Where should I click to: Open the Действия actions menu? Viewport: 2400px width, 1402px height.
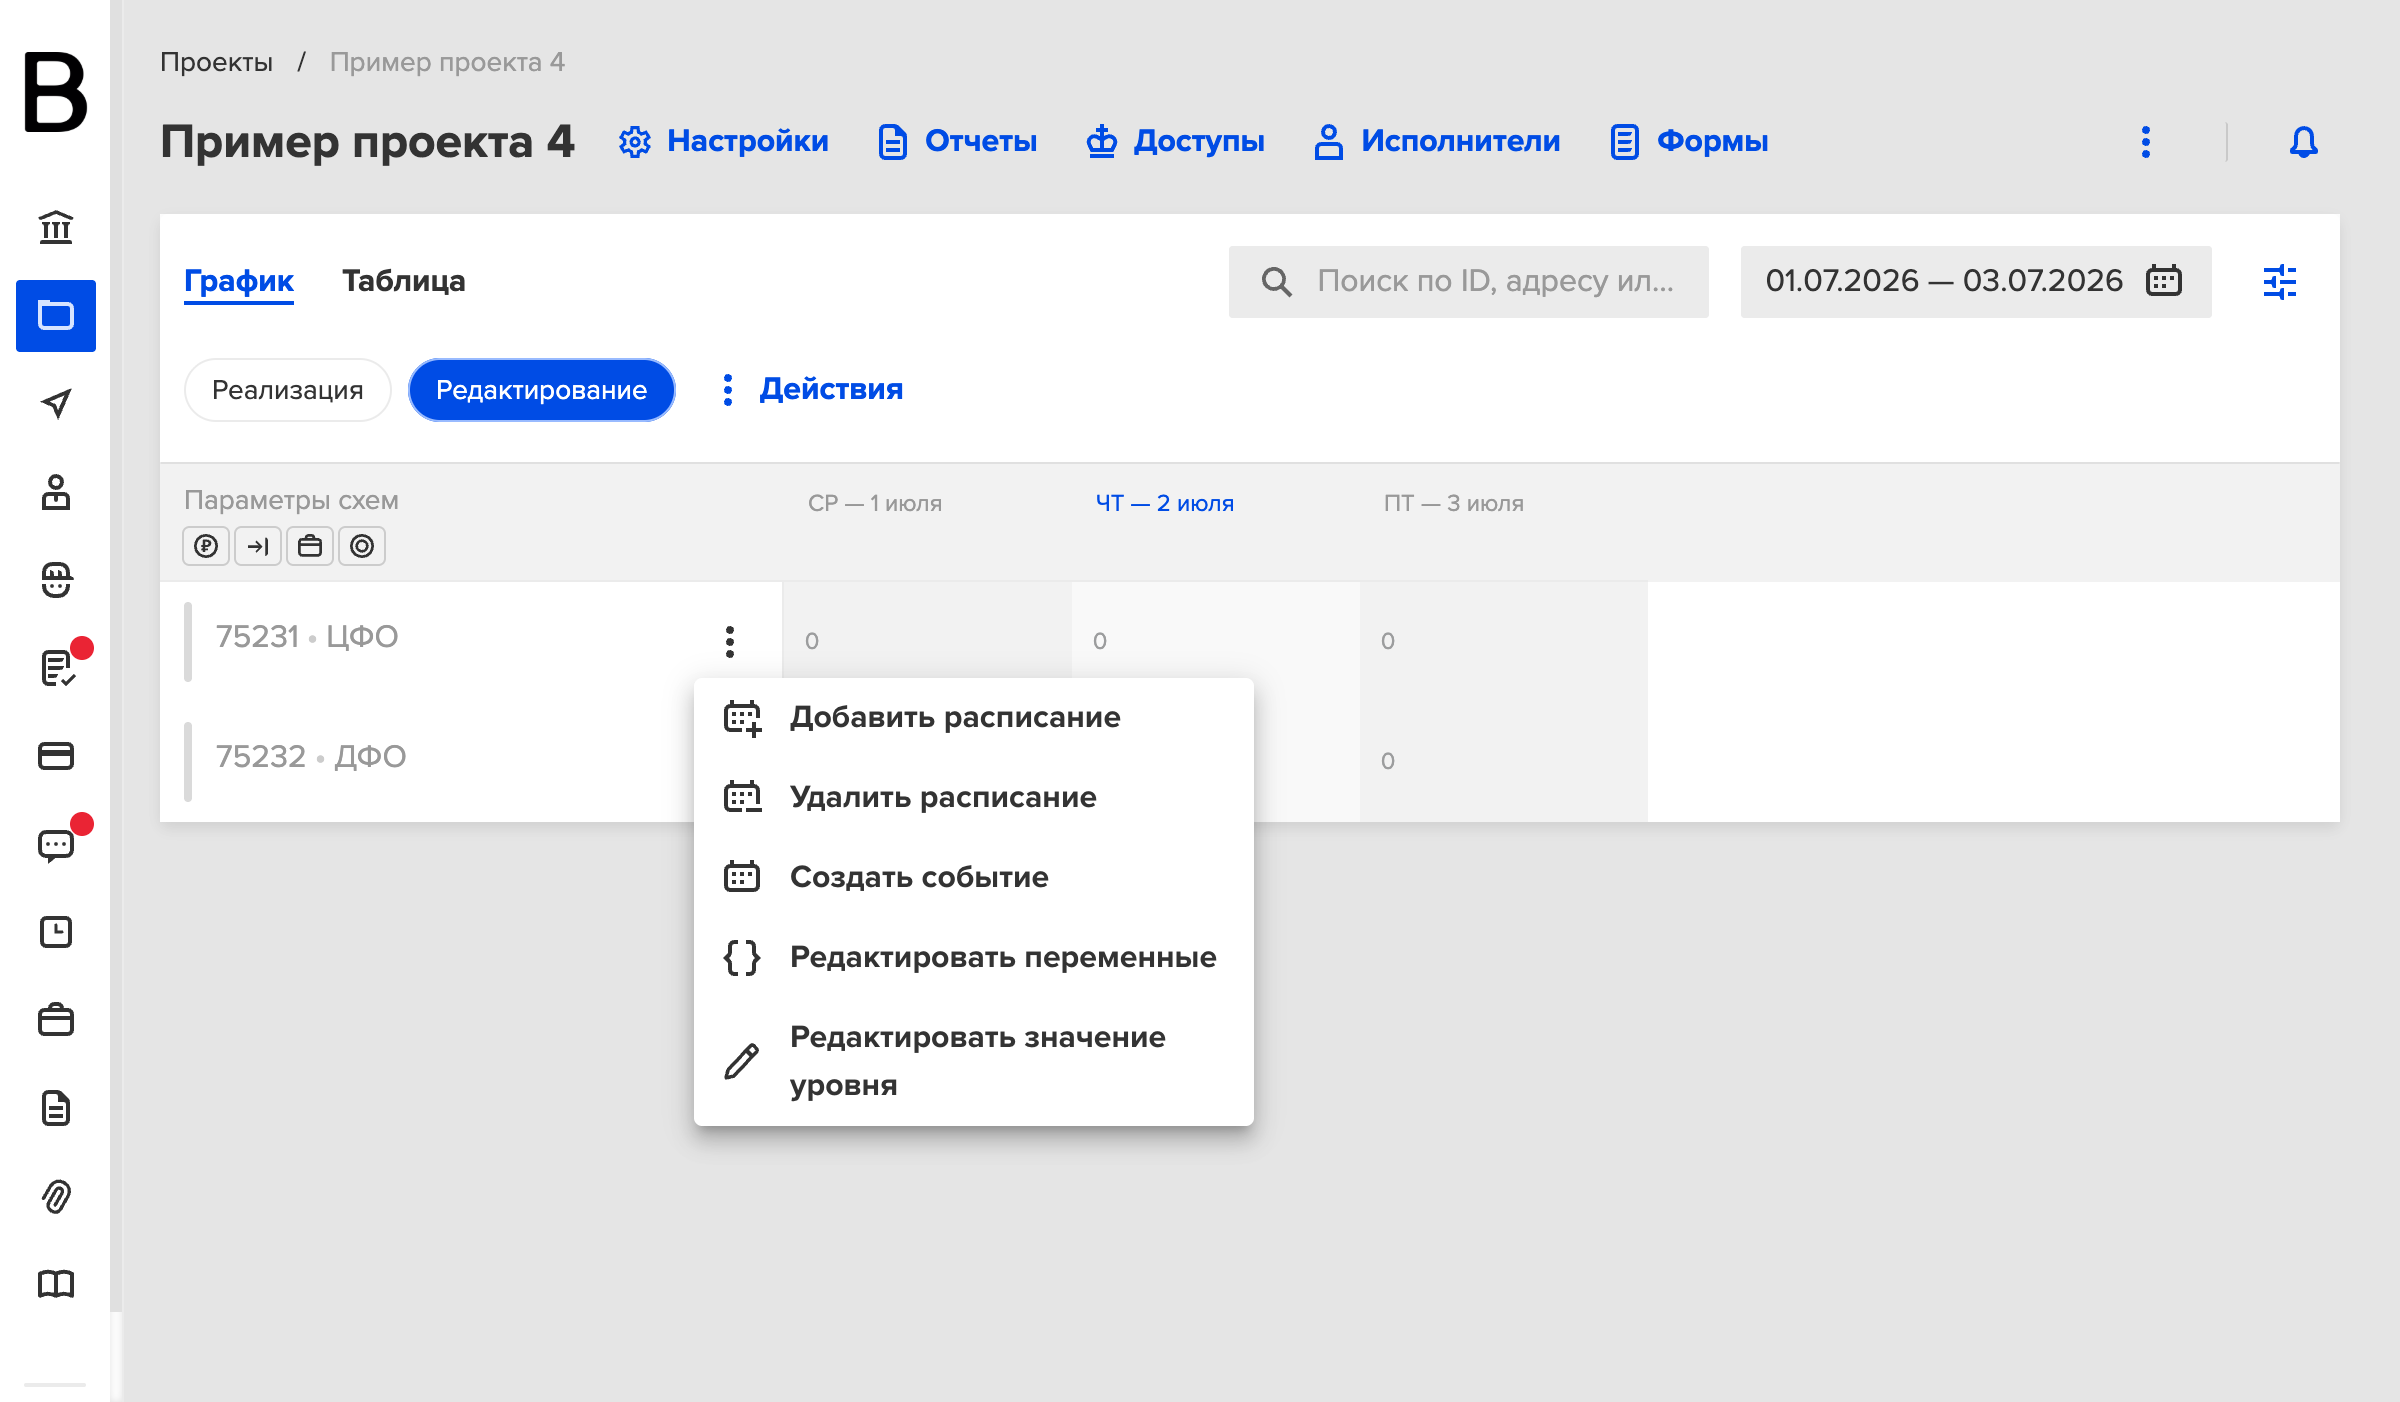(x=812, y=389)
